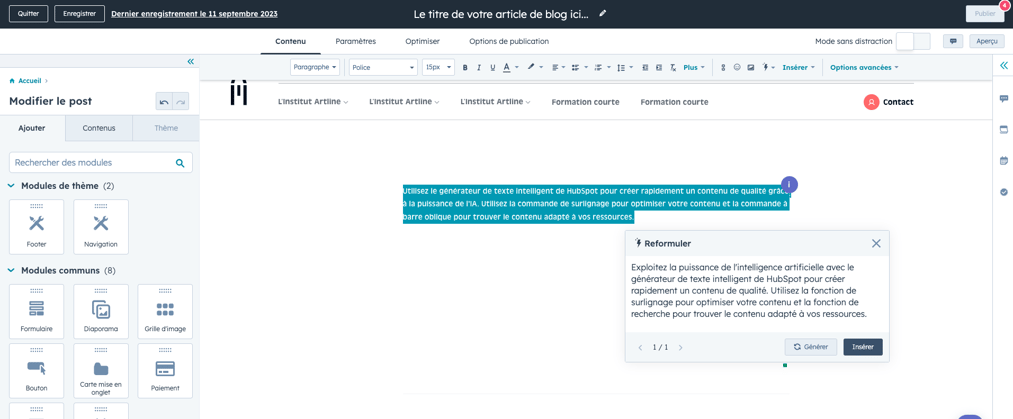Viewport: 1013px width, 419px height.
Task: Collapse the Modules de thème section
Action: [11, 186]
